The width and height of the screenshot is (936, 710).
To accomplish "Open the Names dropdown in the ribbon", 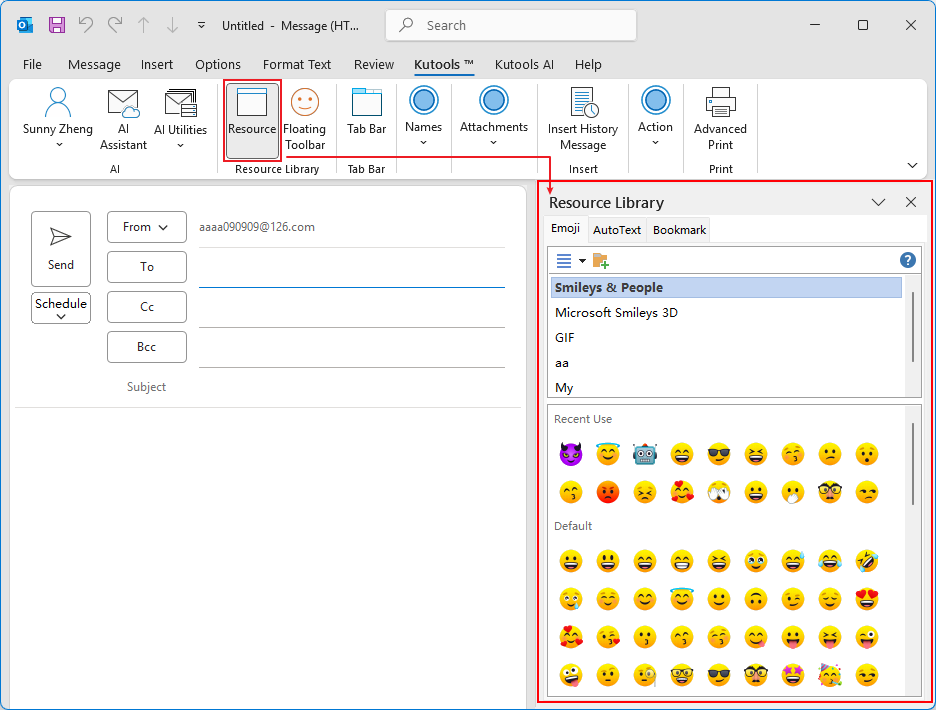I will pyautogui.click(x=423, y=116).
